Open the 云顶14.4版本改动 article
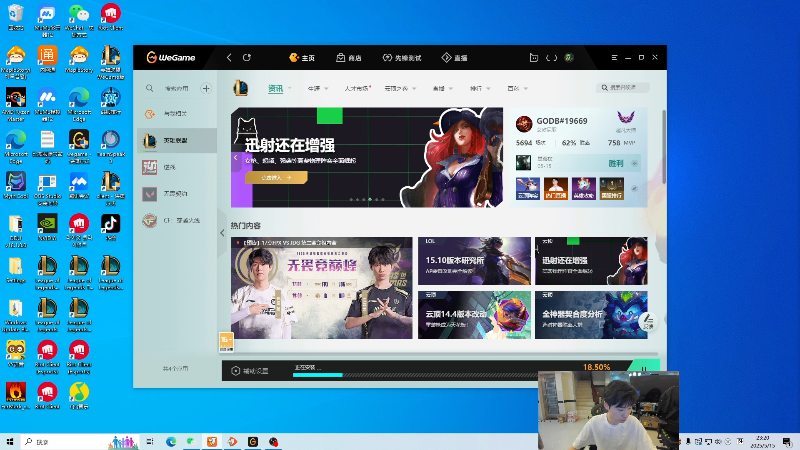Viewport: 800px width, 450px height. [x=474, y=315]
